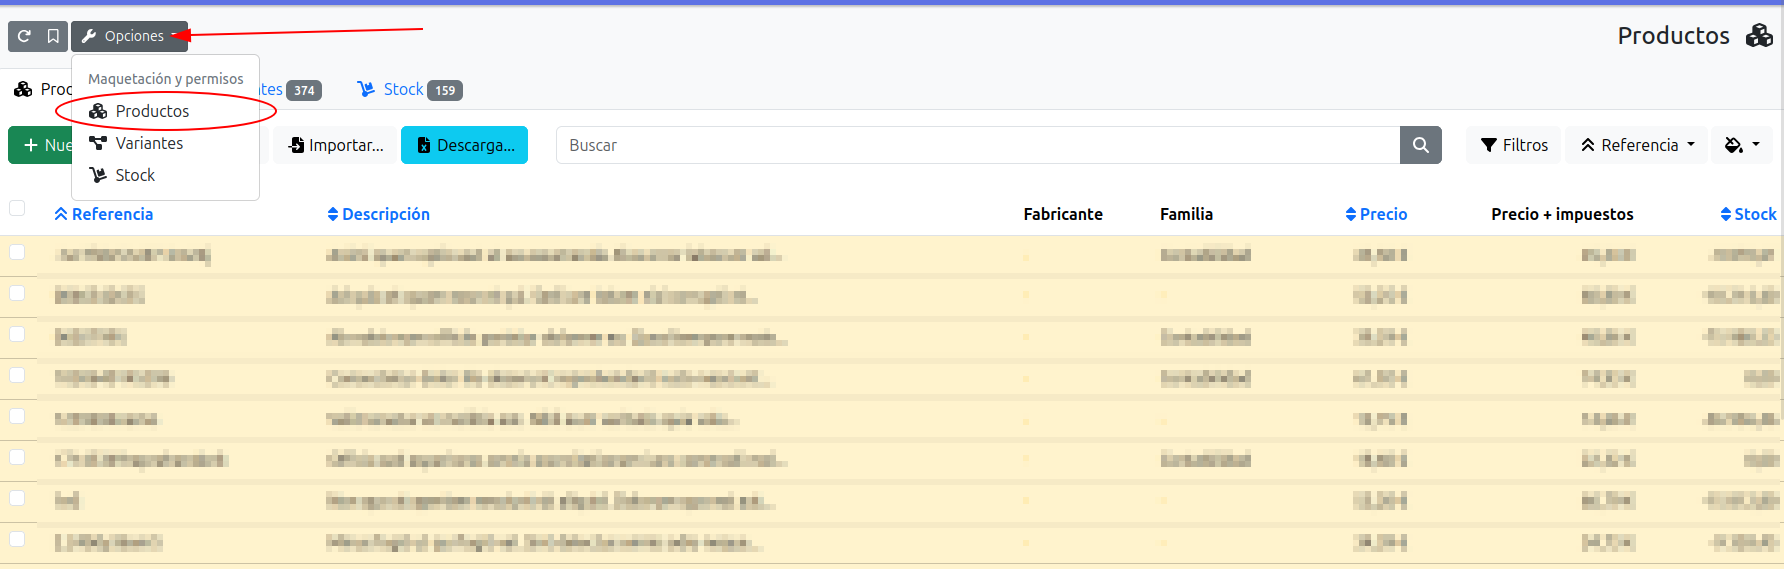Image resolution: width=1784 pixels, height=569 pixels.
Task: Open the Importar... dialog
Action: point(336,145)
